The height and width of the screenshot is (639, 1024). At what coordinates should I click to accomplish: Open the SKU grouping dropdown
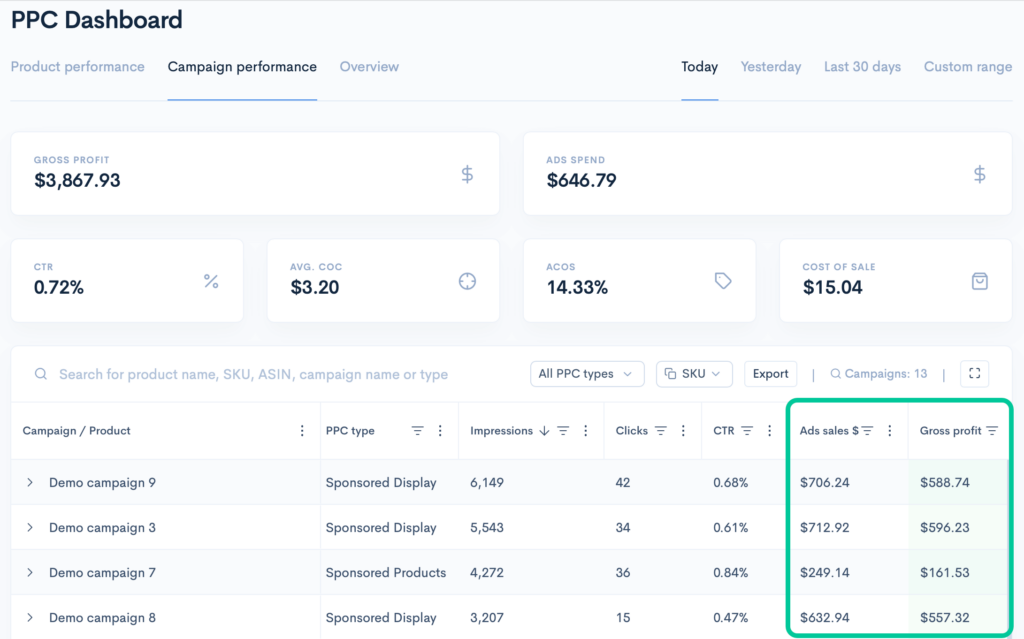pyautogui.click(x=694, y=373)
